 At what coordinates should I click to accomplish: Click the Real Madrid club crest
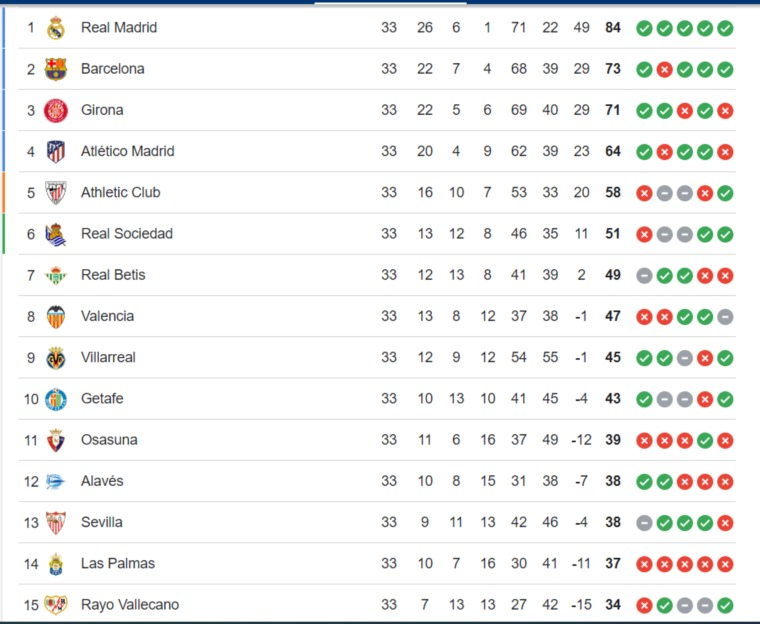pos(56,28)
